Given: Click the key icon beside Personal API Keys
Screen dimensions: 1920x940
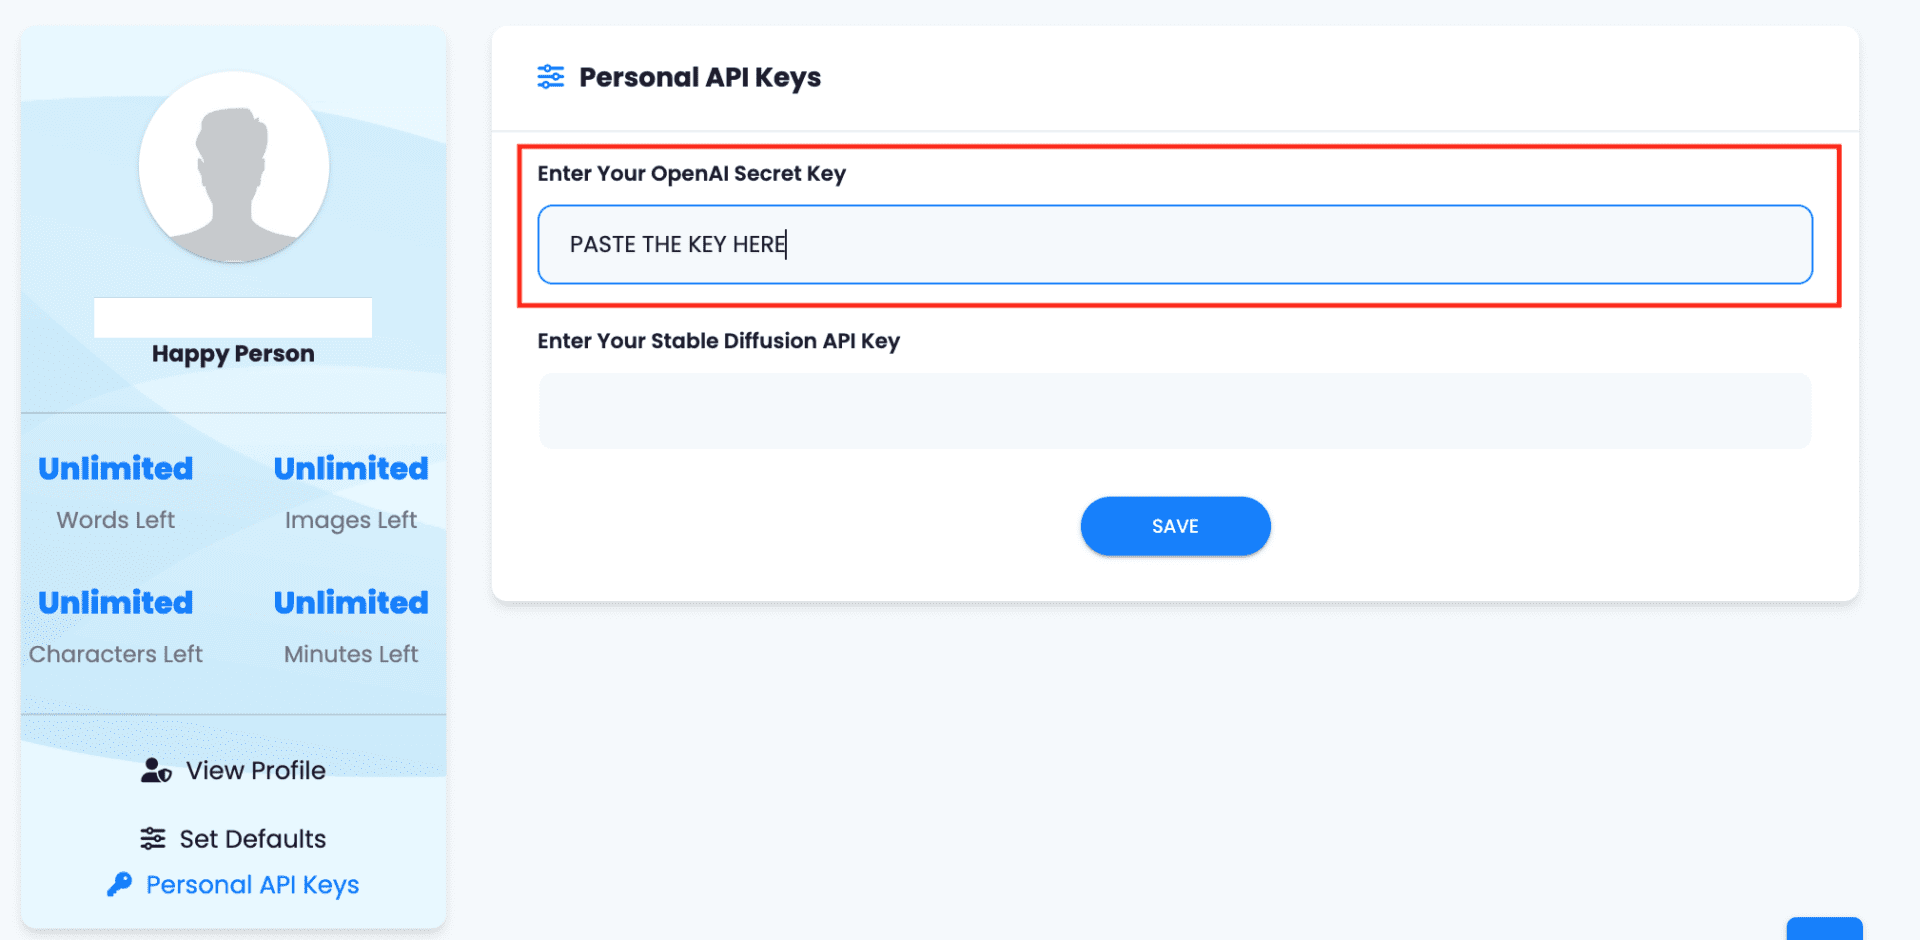Looking at the screenshot, I should point(120,884).
